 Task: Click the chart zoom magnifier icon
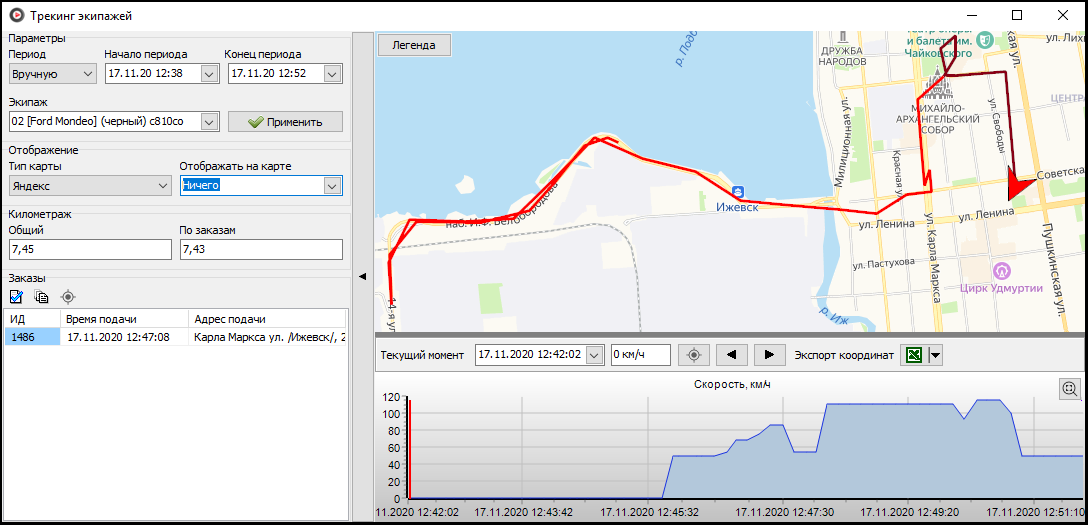click(x=1071, y=389)
